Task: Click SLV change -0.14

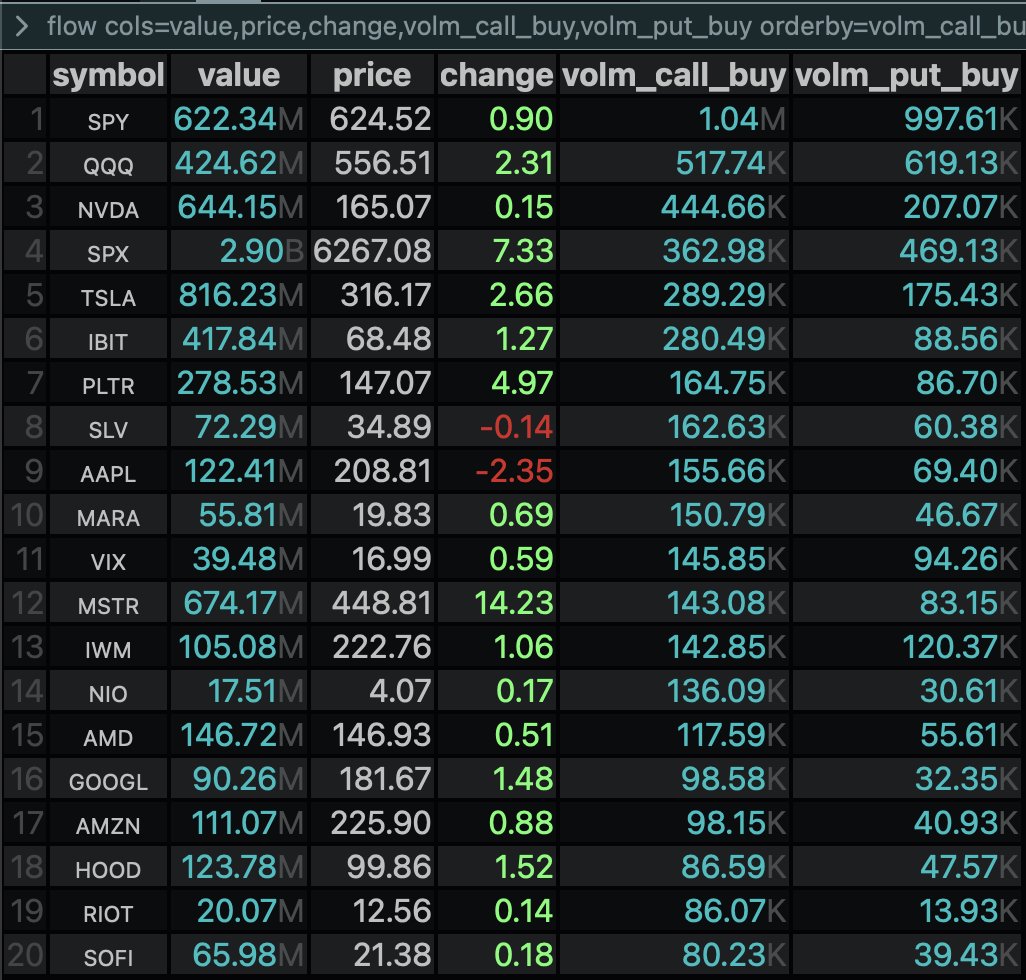Action: coord(516,427)
